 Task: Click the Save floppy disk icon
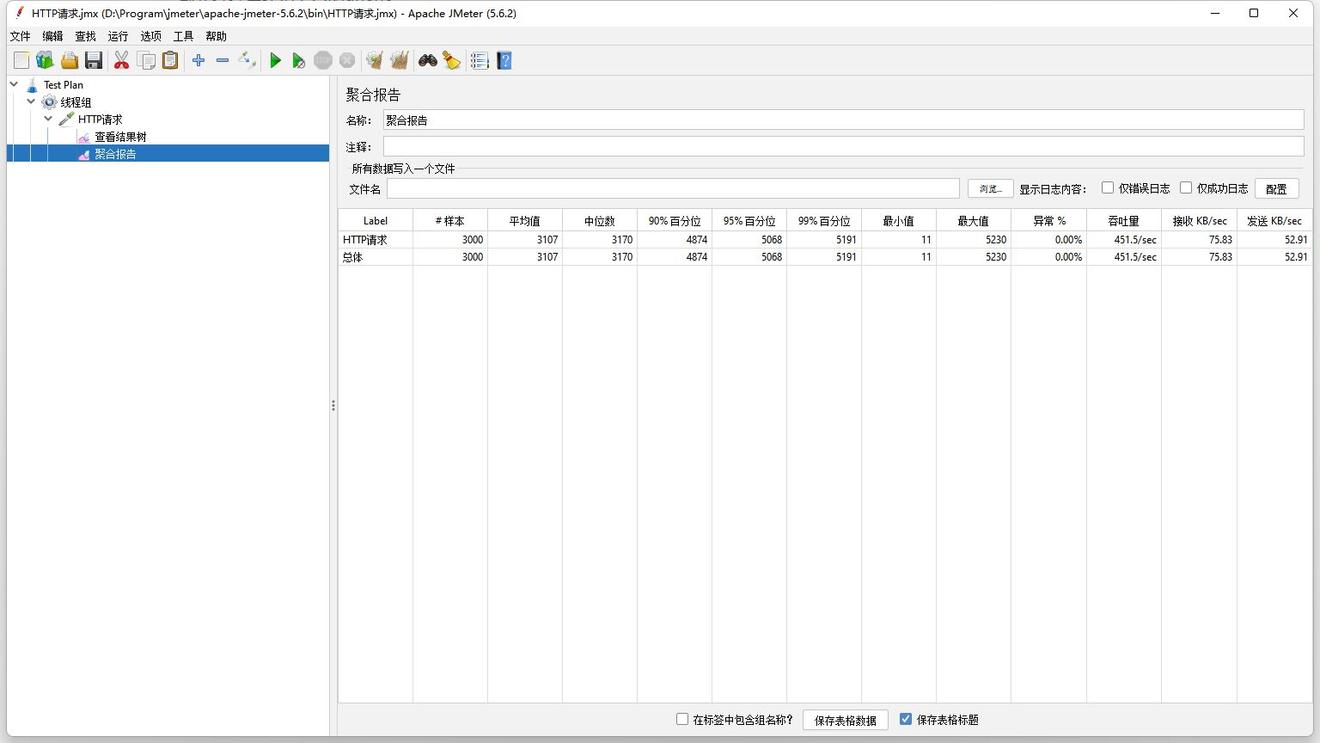(x=94, y=61)
